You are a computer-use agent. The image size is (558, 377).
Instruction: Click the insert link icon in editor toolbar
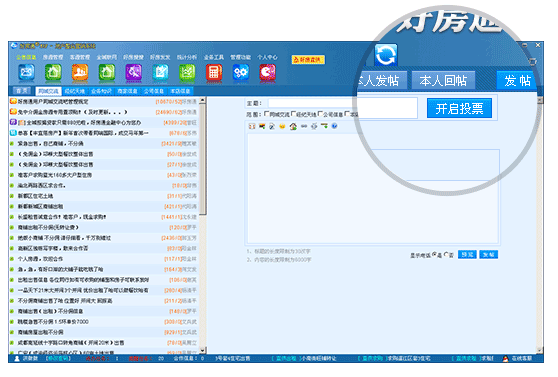pos(304,126)
